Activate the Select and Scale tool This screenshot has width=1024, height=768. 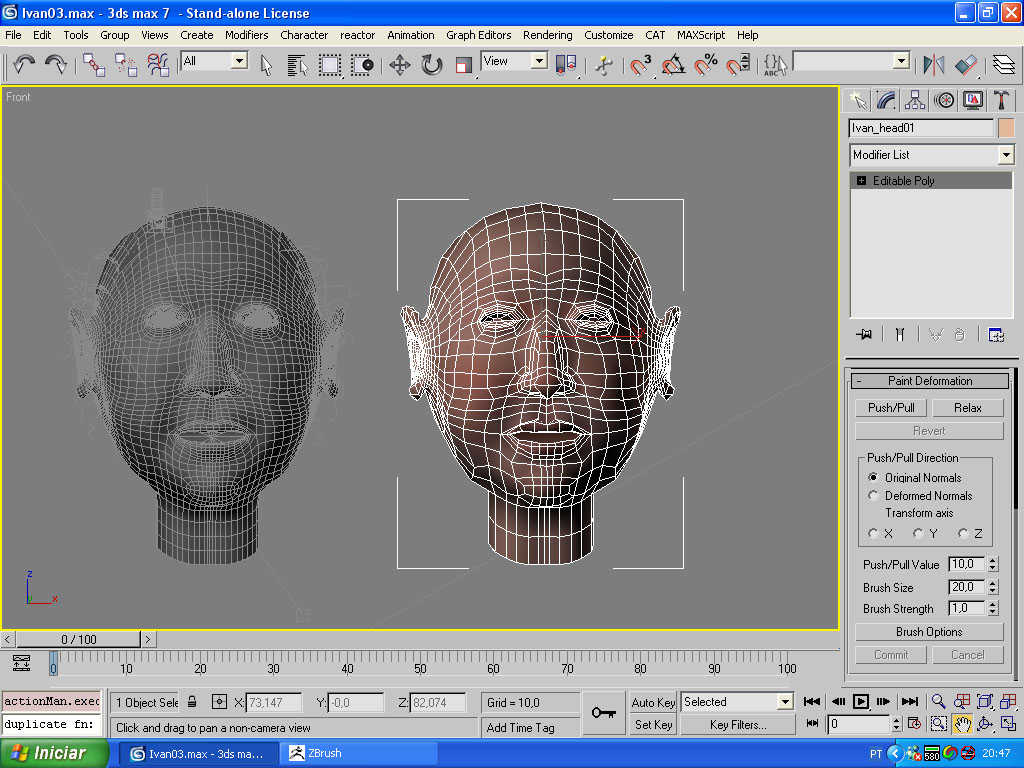[464, 65]
